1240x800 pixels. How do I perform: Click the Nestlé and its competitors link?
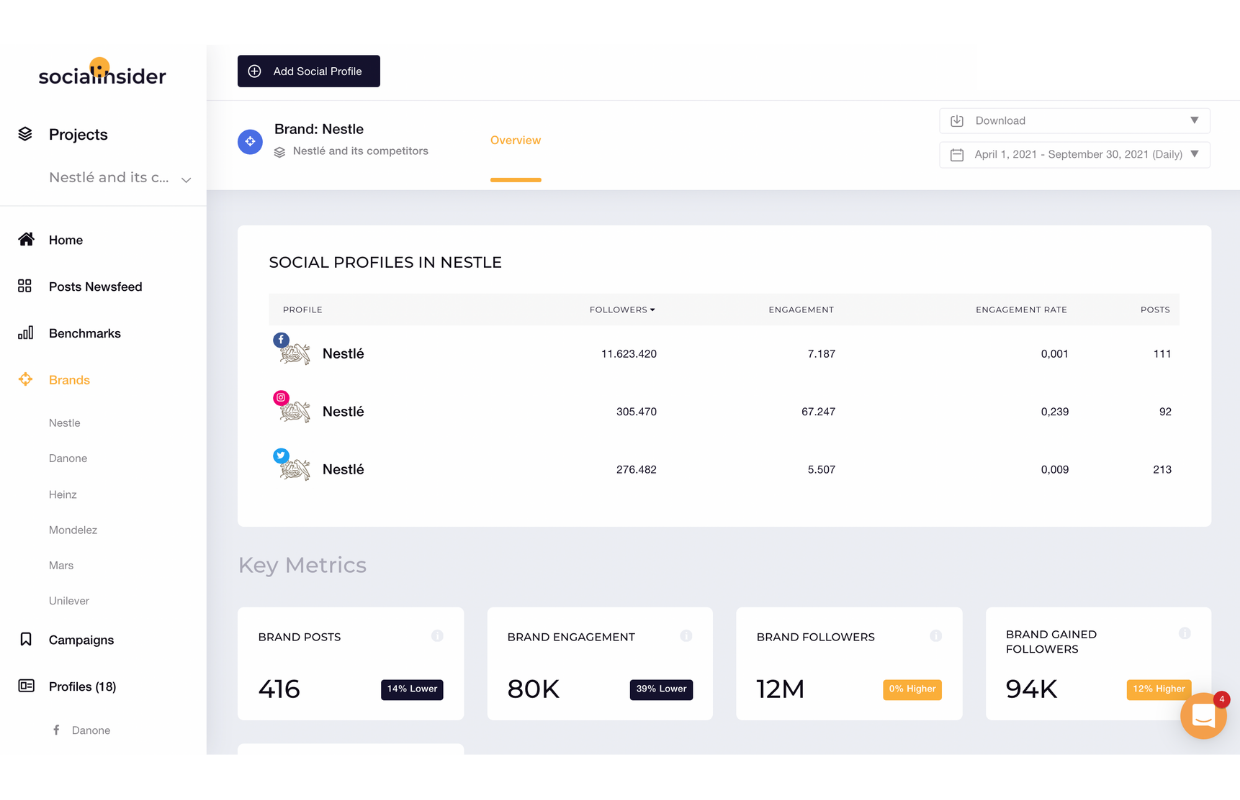pyautogui.click(x=360, y=152)
